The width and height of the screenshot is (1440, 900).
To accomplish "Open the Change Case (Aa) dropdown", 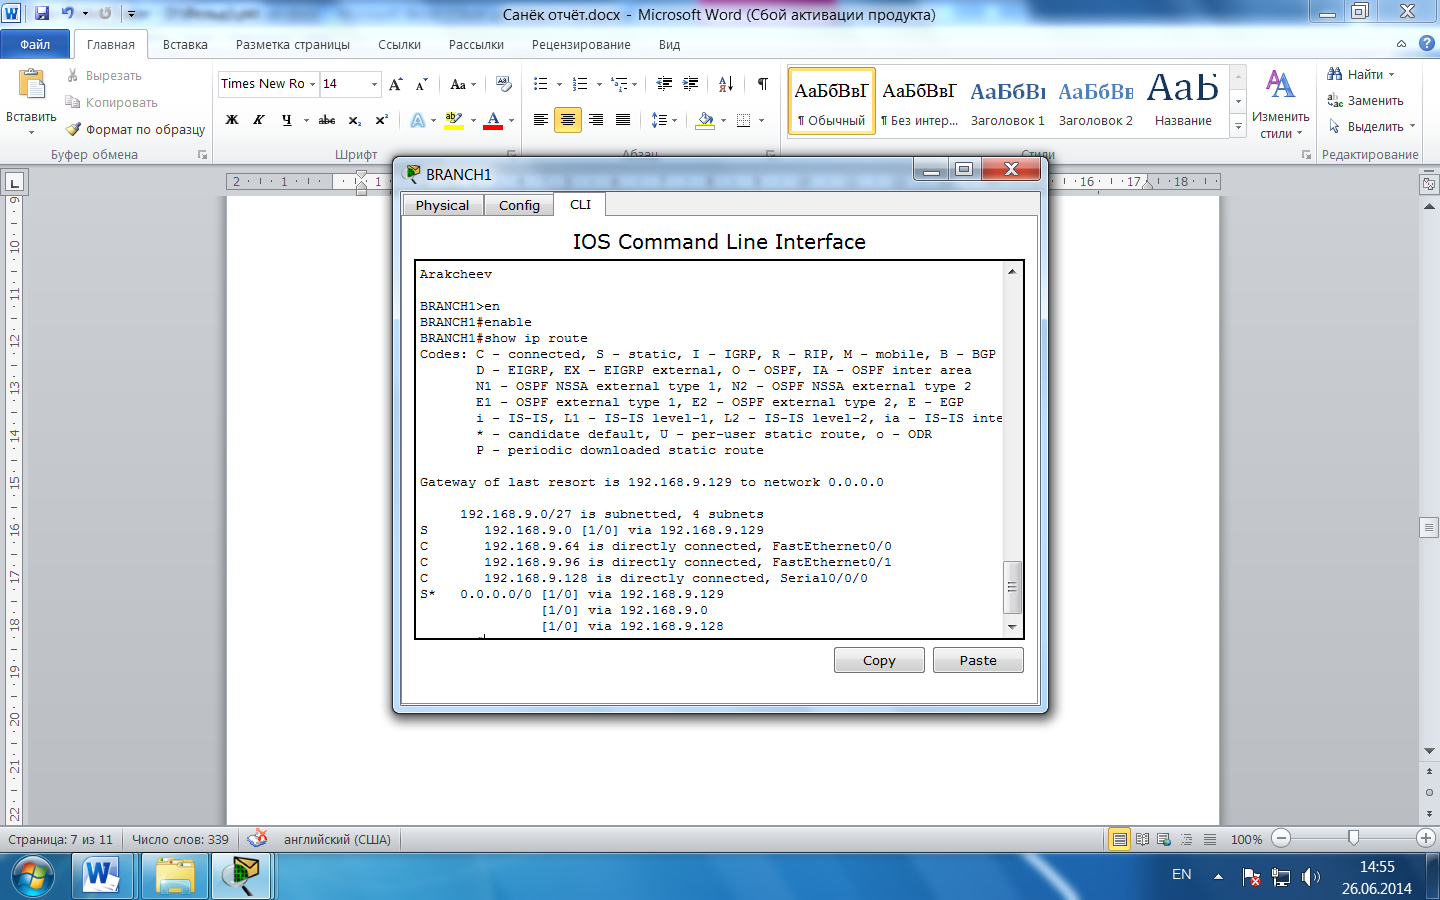I will tap(463, 84).
